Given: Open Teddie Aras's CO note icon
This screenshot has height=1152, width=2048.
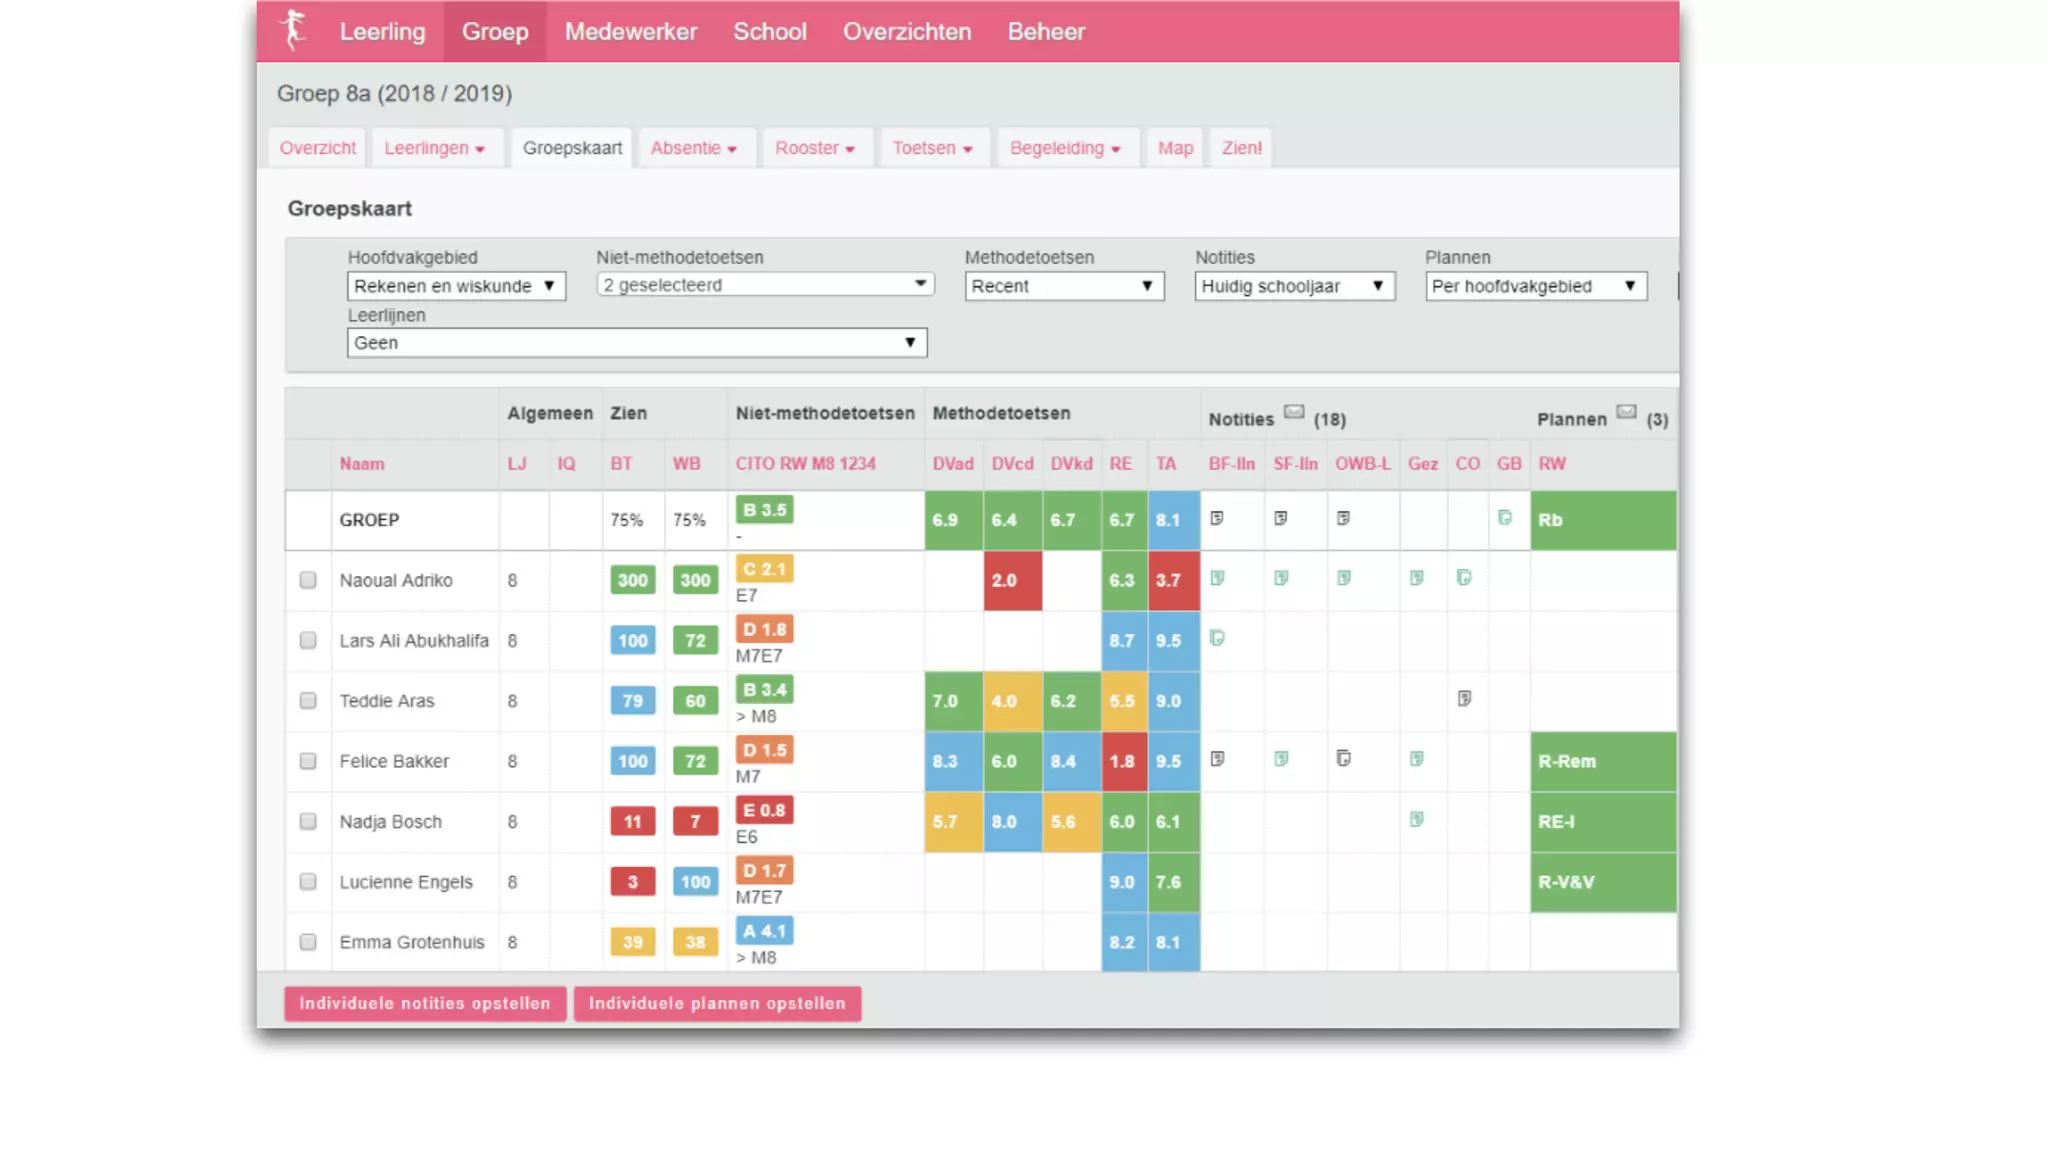Looking at the screenshot, I should 1464,698.
